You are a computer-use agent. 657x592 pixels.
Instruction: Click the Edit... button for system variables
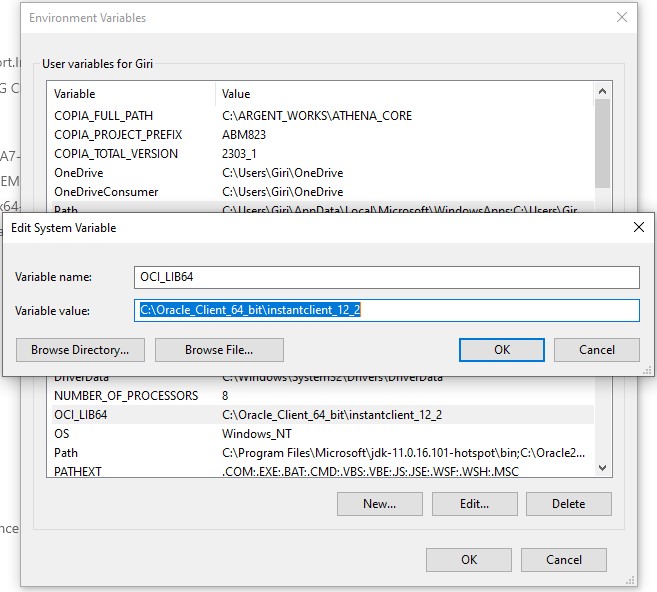[x=474, y=504]
